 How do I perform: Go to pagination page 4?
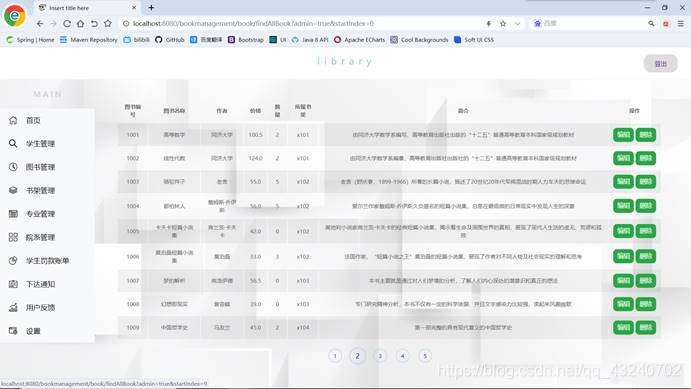[402, 356]
